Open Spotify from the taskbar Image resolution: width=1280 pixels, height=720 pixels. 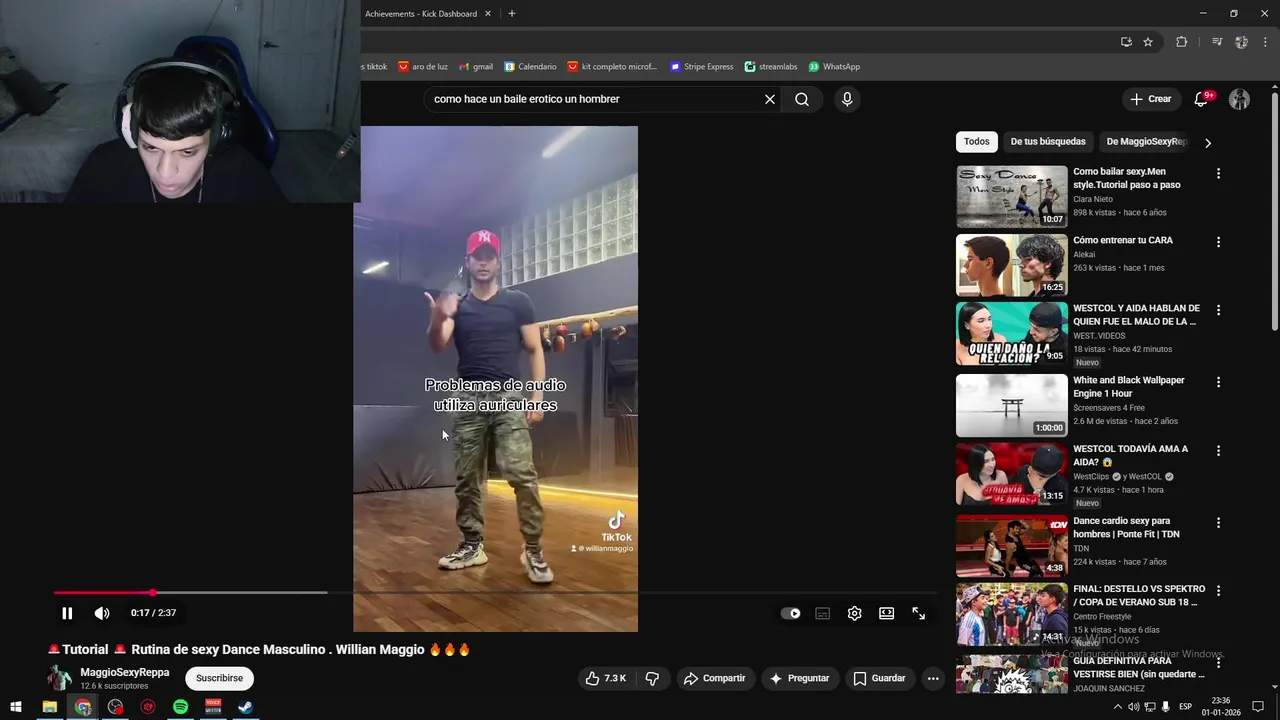pos(180,707)
